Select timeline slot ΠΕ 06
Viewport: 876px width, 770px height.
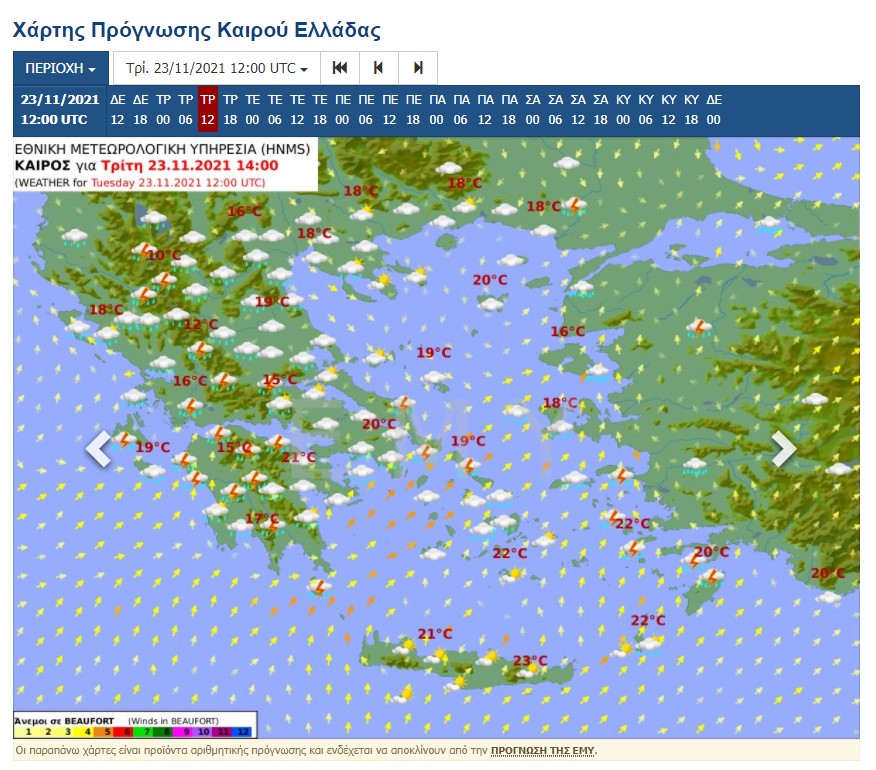pos(366,110)
